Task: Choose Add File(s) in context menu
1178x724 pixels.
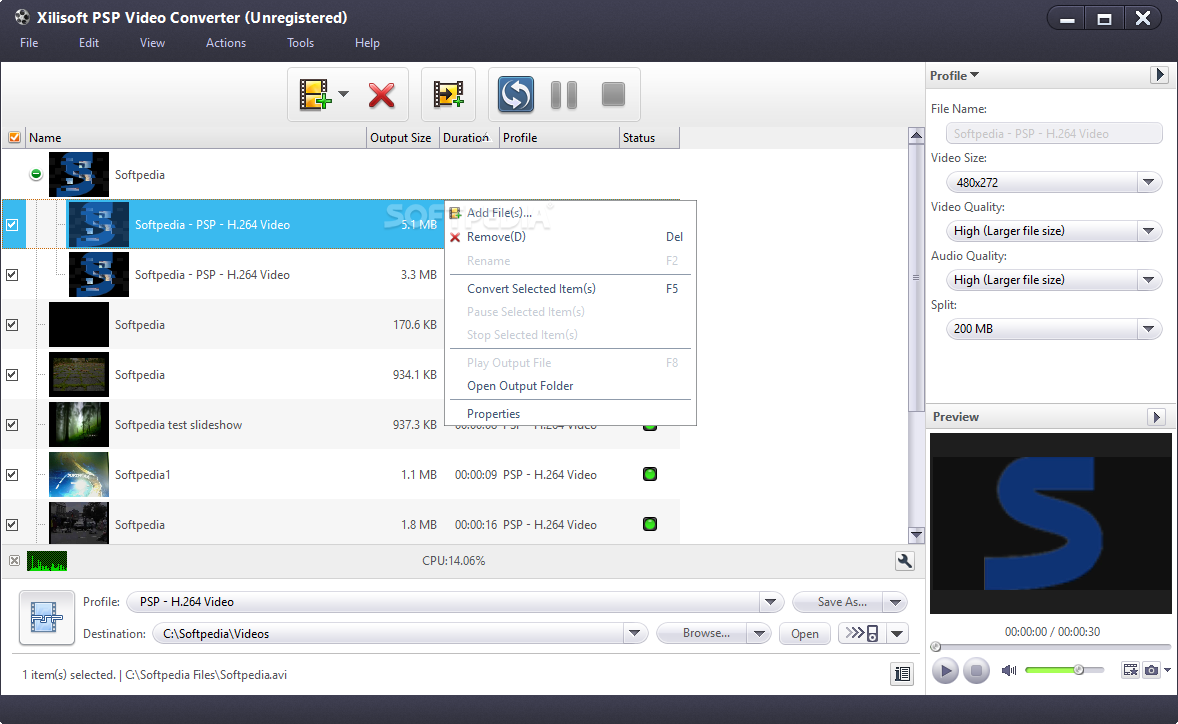Action: 570,213
